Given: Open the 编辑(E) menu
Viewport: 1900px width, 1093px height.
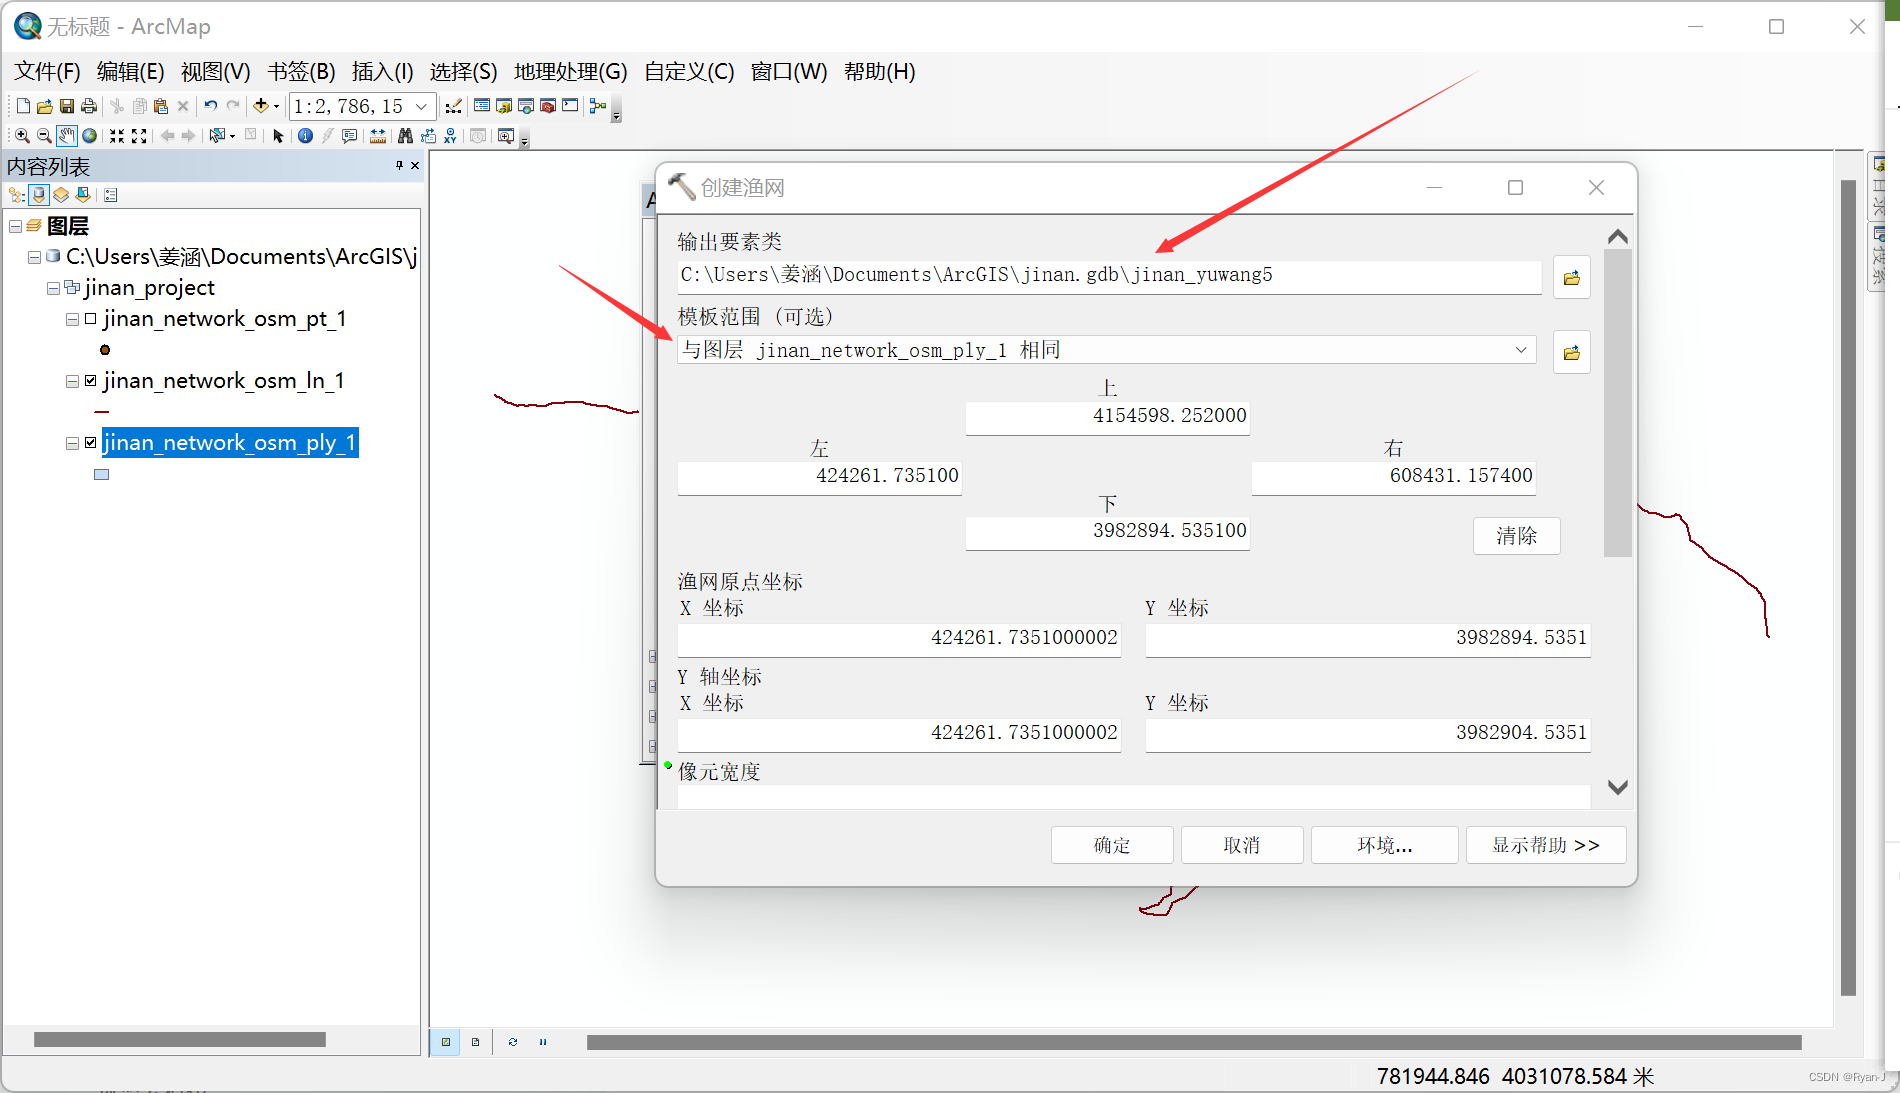Looking at the screenshot, I should tap(130, 72).
